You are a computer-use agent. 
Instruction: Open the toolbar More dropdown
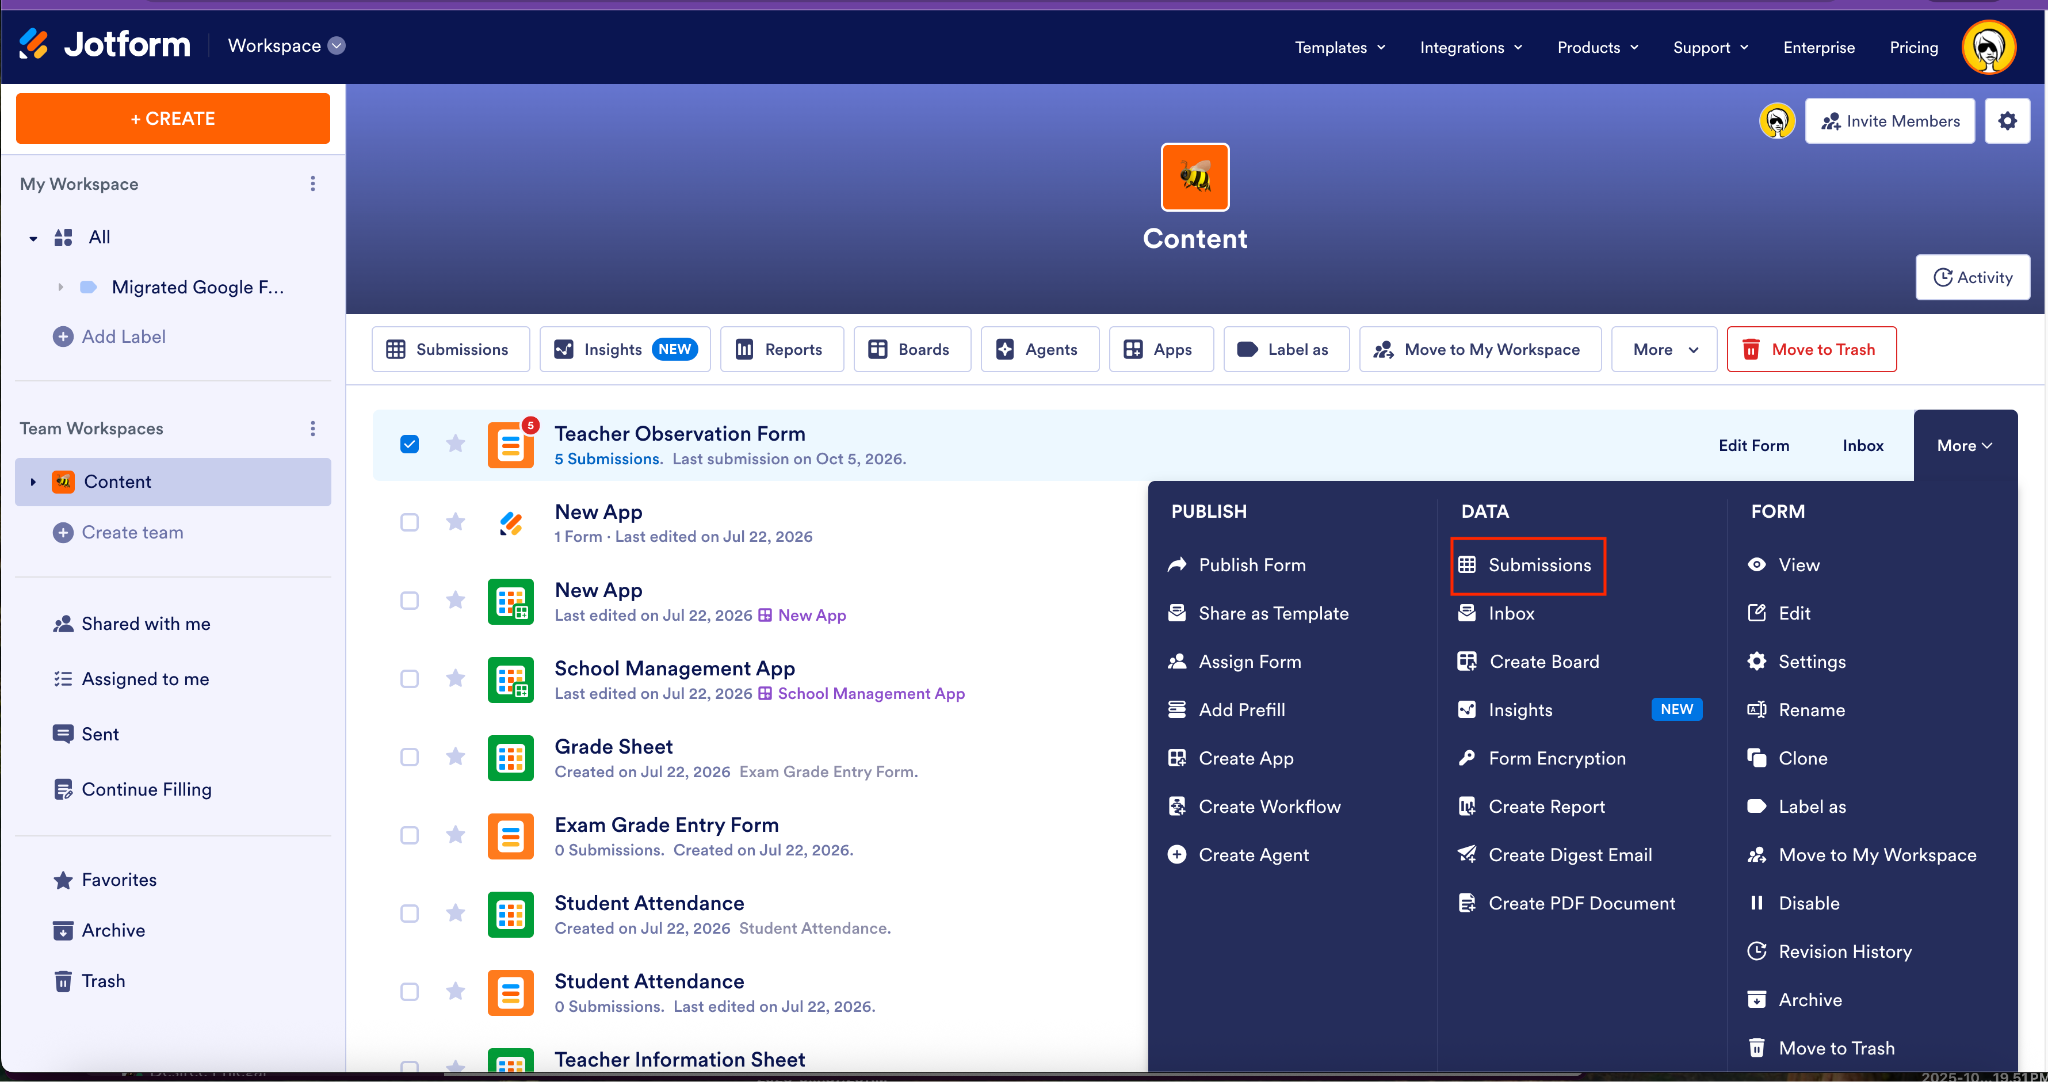click(x=1665, y=349)
